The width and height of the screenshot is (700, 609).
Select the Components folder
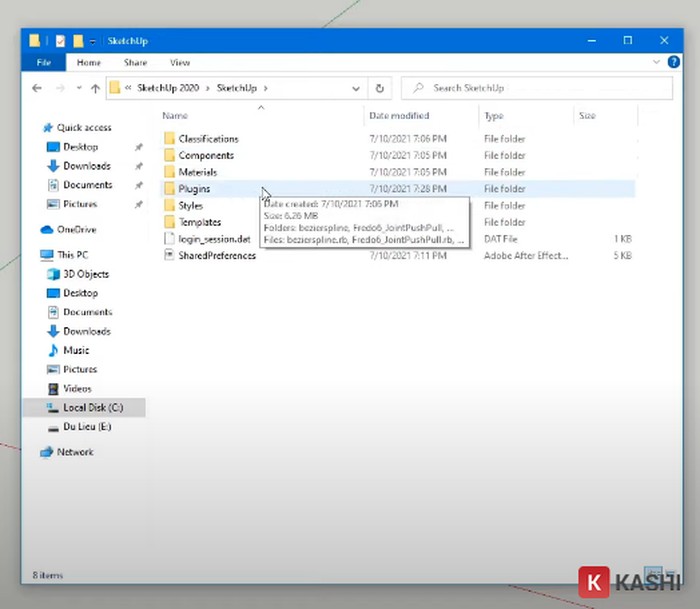pyautogui.click(x=206, y=155)
